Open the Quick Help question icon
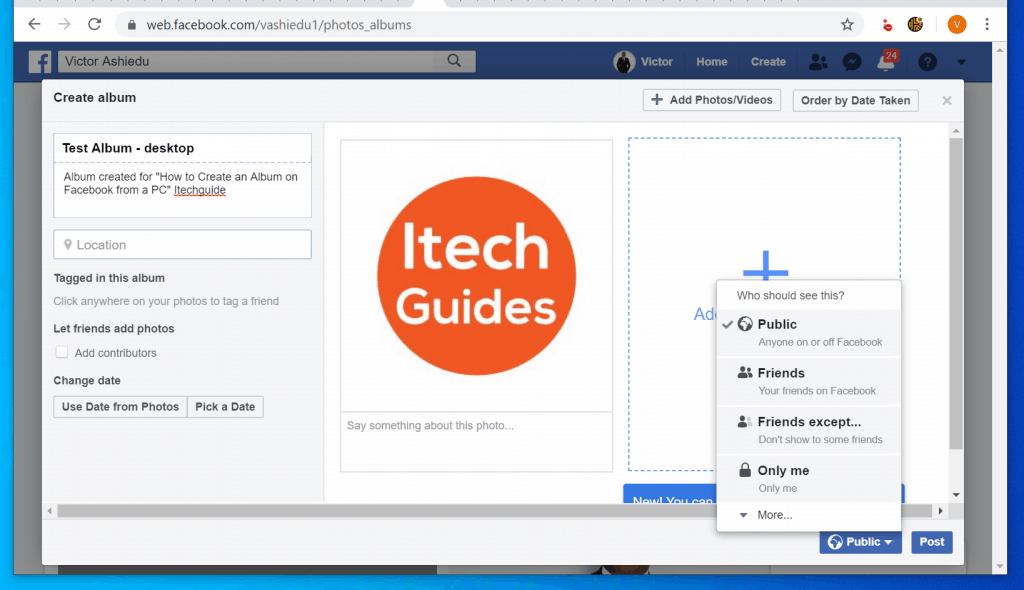 (927, 61)
